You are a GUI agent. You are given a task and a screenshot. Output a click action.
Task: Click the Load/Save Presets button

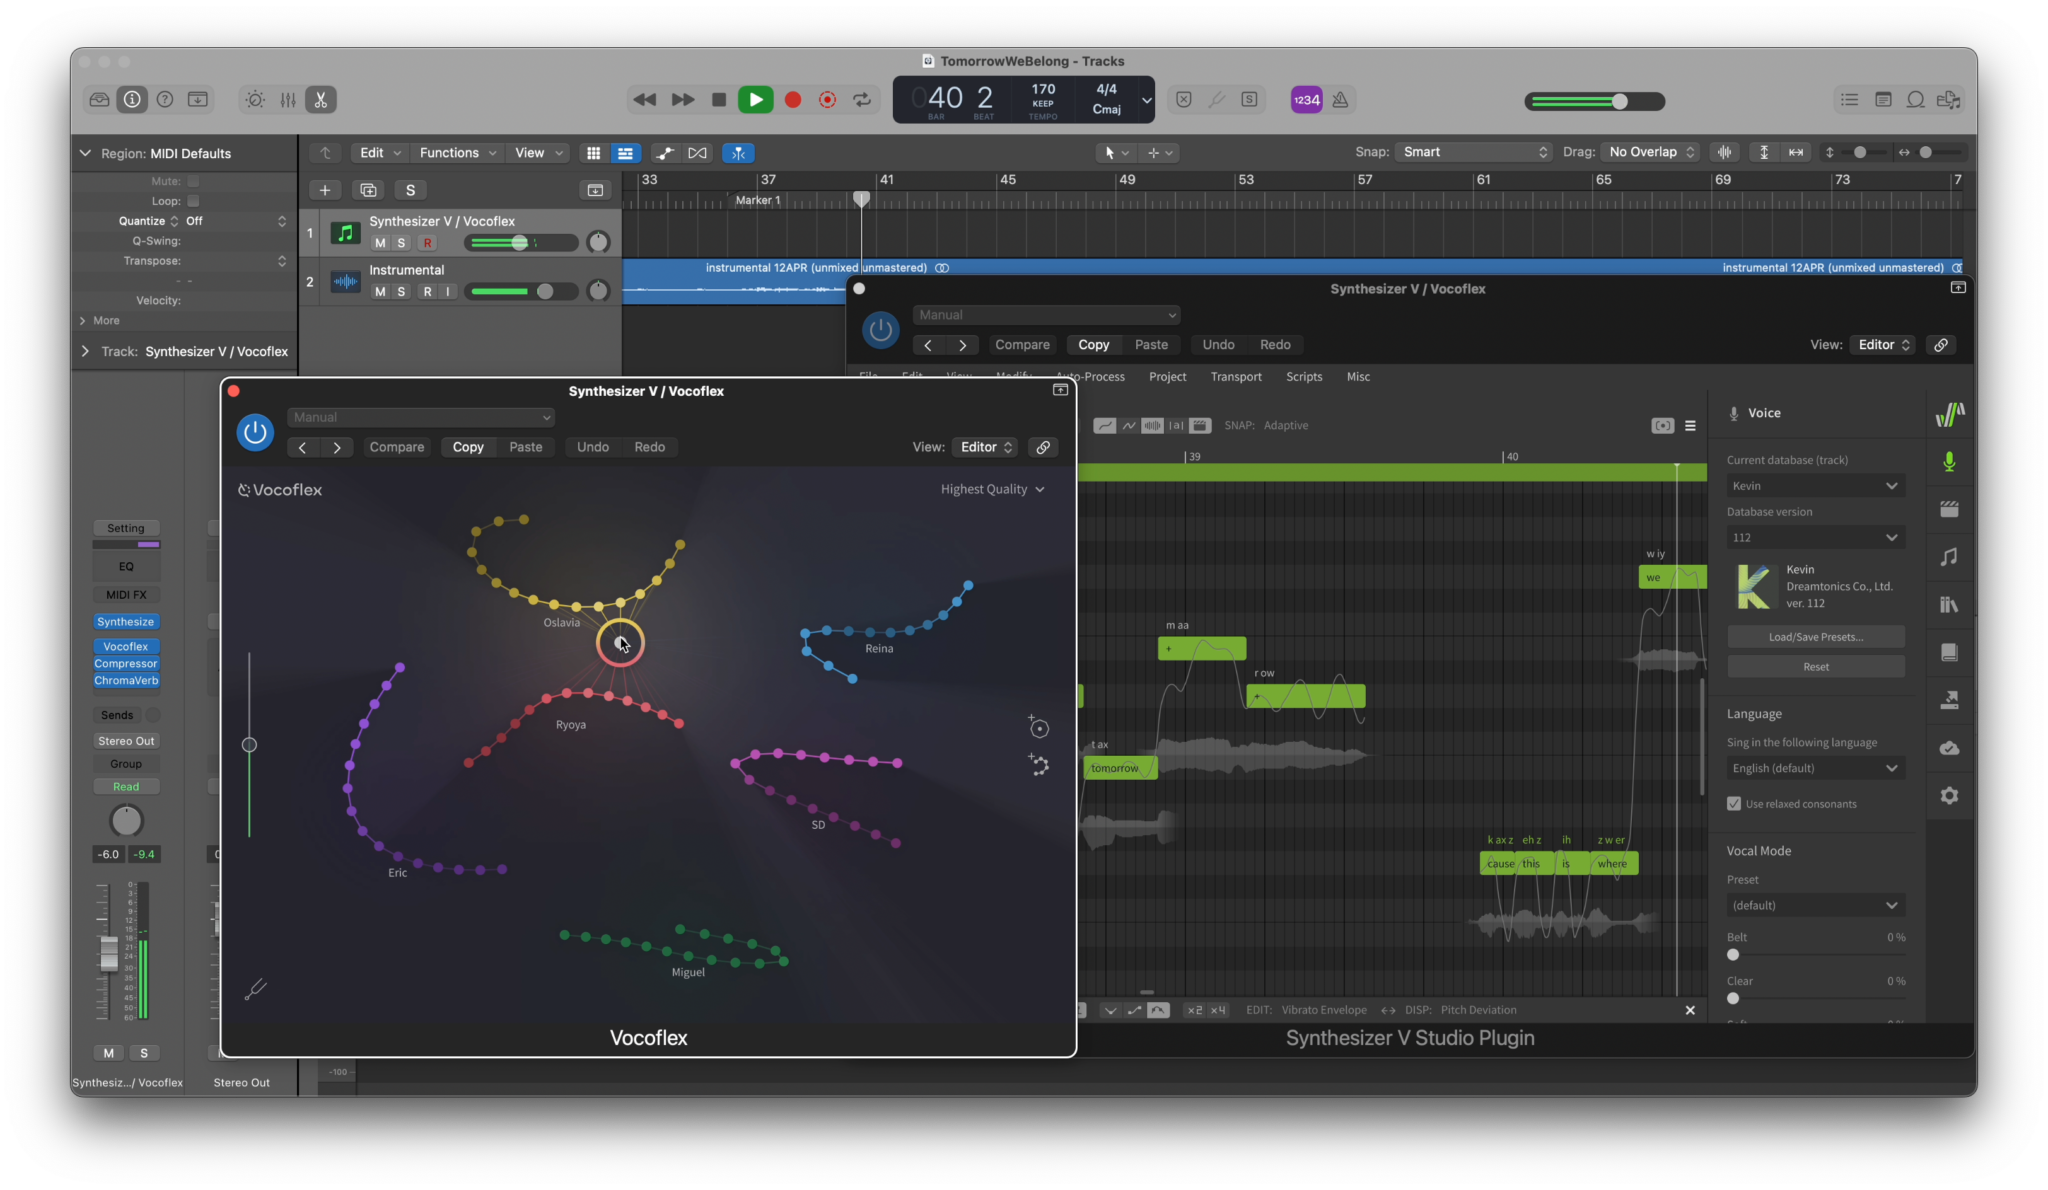point(1815,636)
